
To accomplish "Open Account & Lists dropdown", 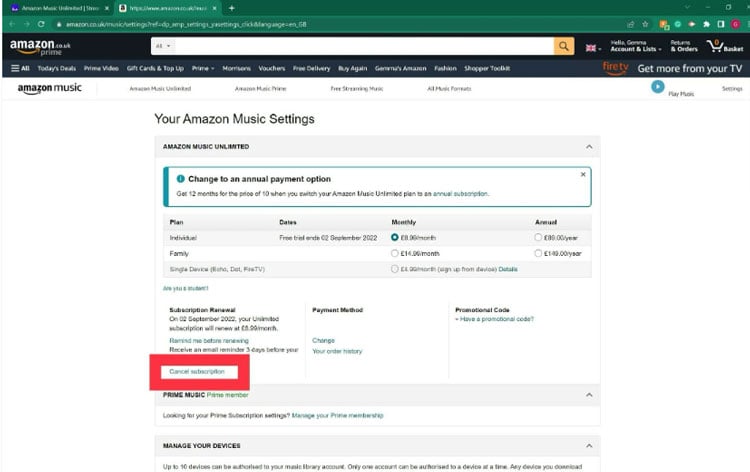I will (636, 46).
